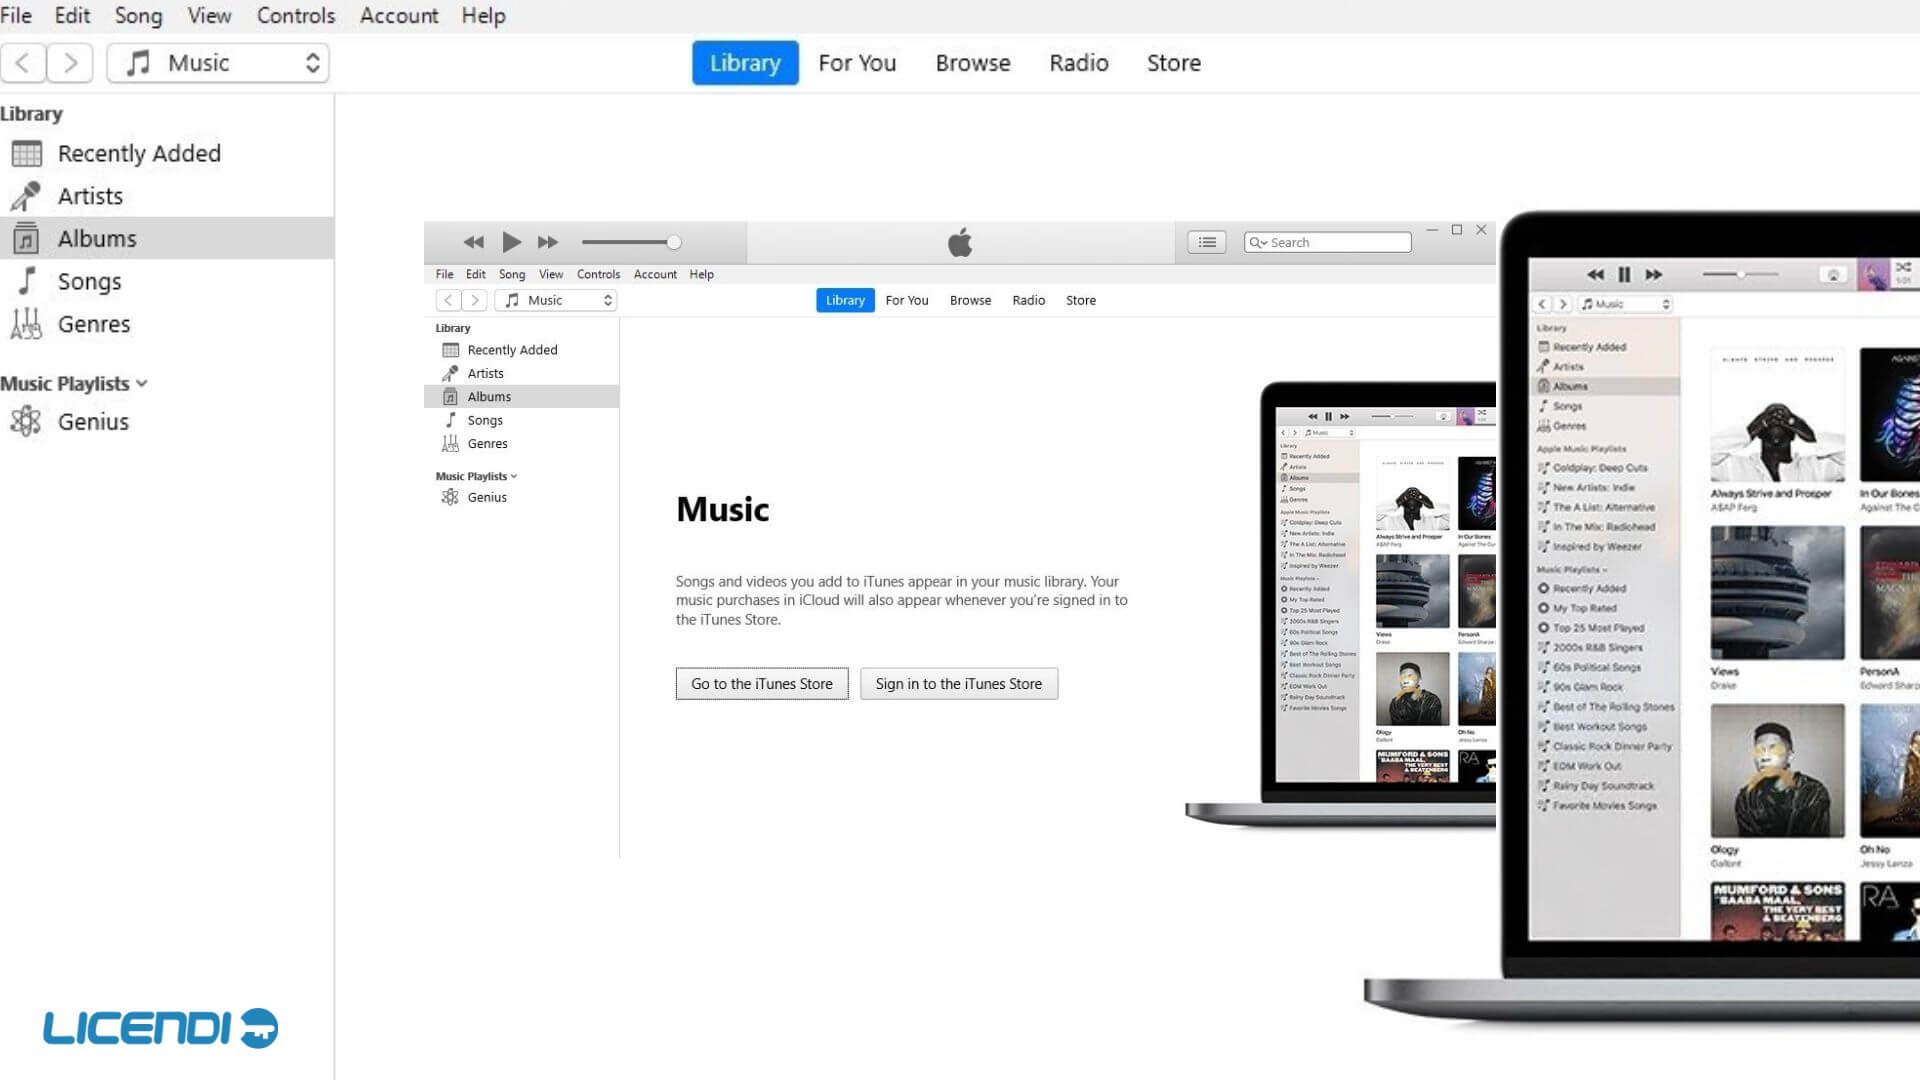Toggle the Radio navigation tab

1079,62
